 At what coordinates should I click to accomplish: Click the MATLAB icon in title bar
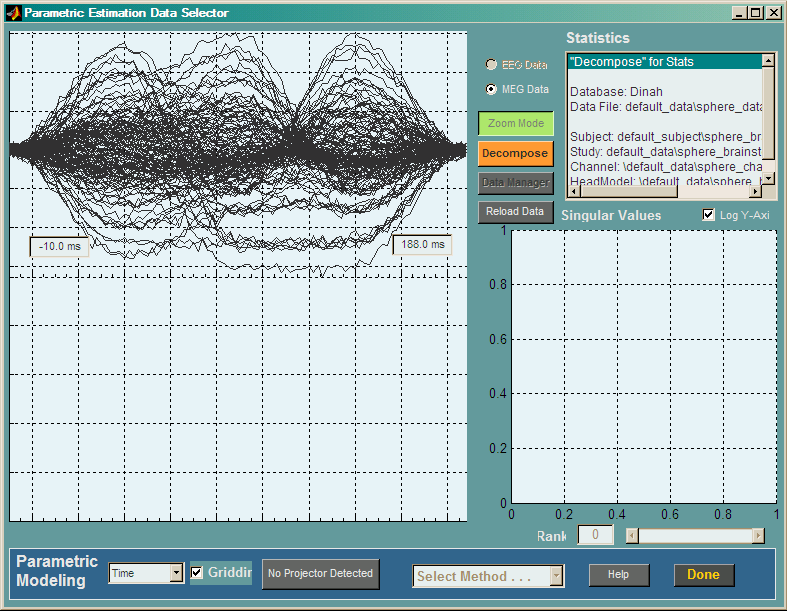12,13
